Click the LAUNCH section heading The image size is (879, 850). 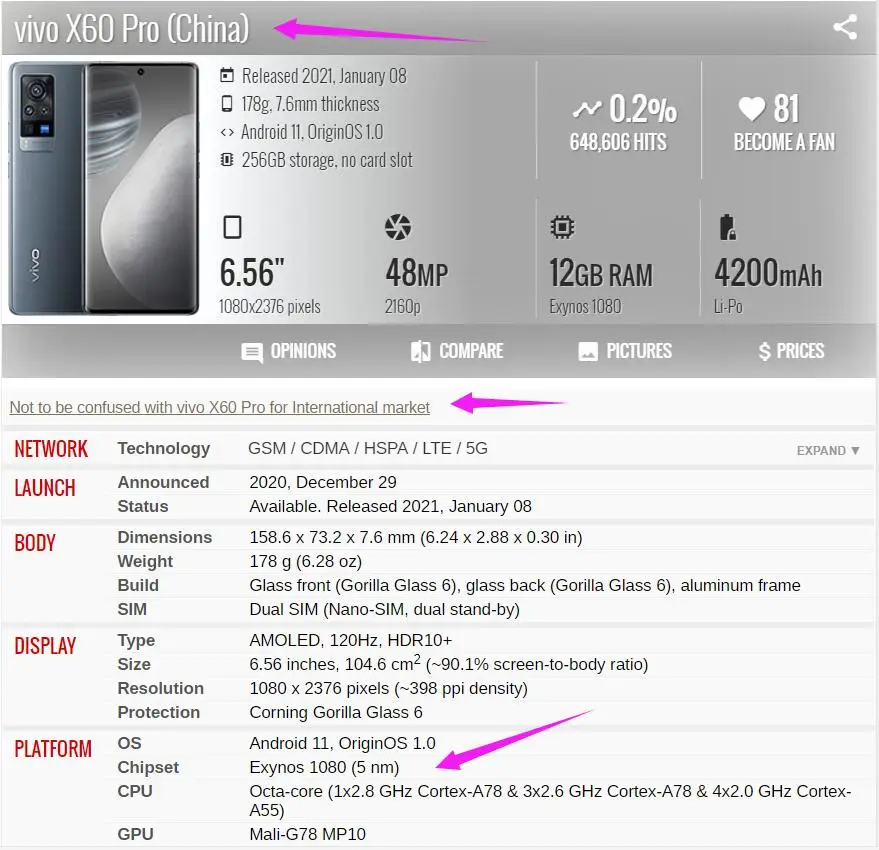(x=45, y=488)
